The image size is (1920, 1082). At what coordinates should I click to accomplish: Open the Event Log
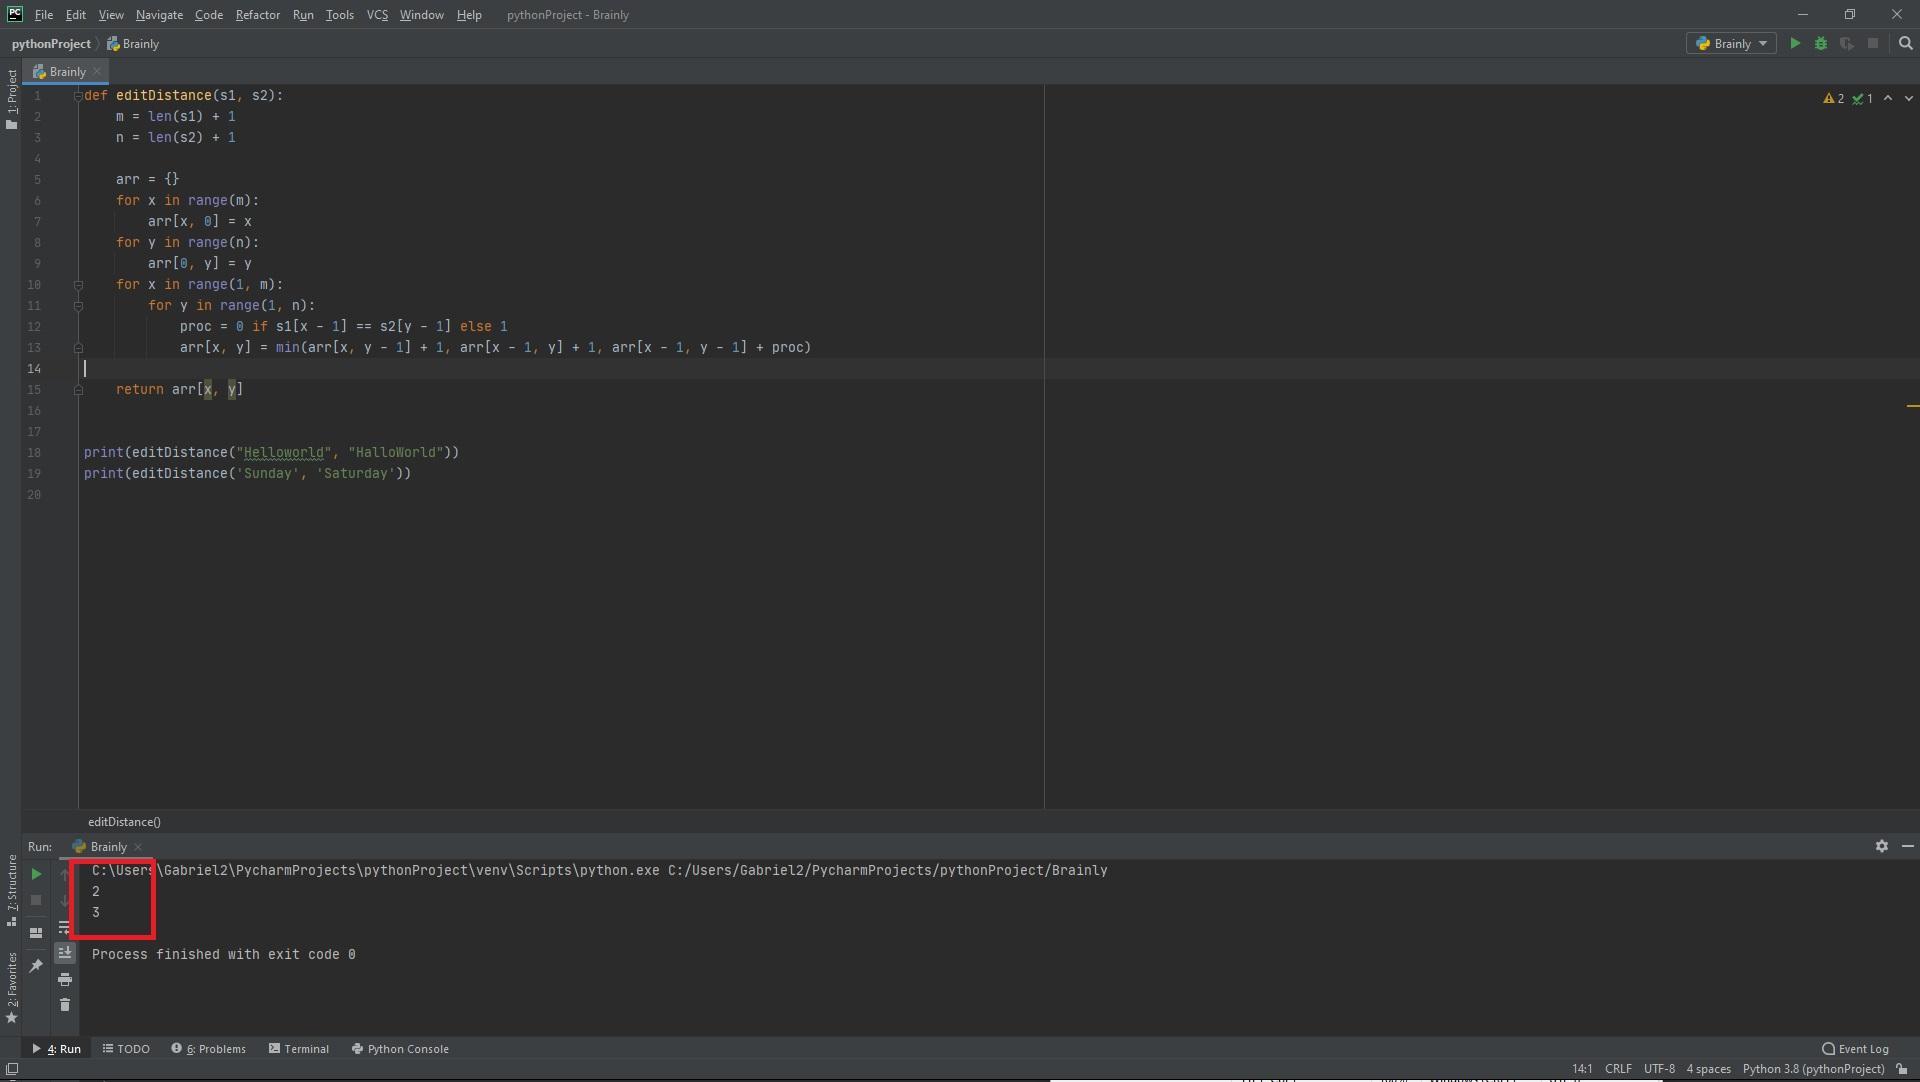click(x=1855, y=1049)
